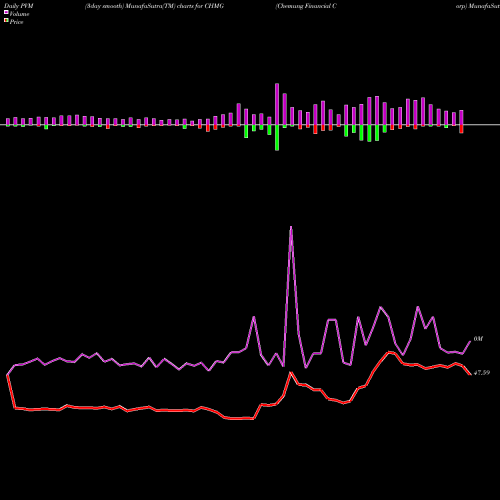Click the '(Chemung Financial C' heading text
The image size is (500, 500).
tap(306, 6)
